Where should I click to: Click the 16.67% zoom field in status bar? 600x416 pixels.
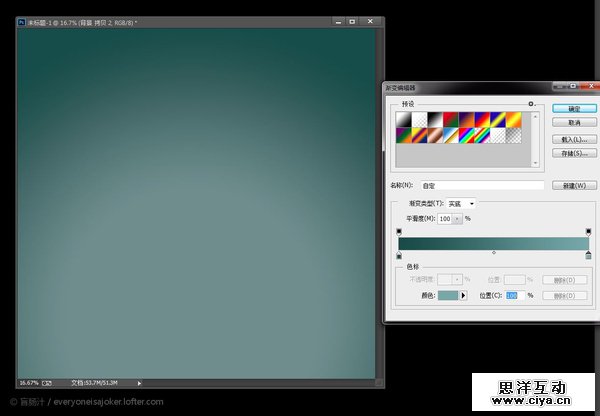[29, 383]
